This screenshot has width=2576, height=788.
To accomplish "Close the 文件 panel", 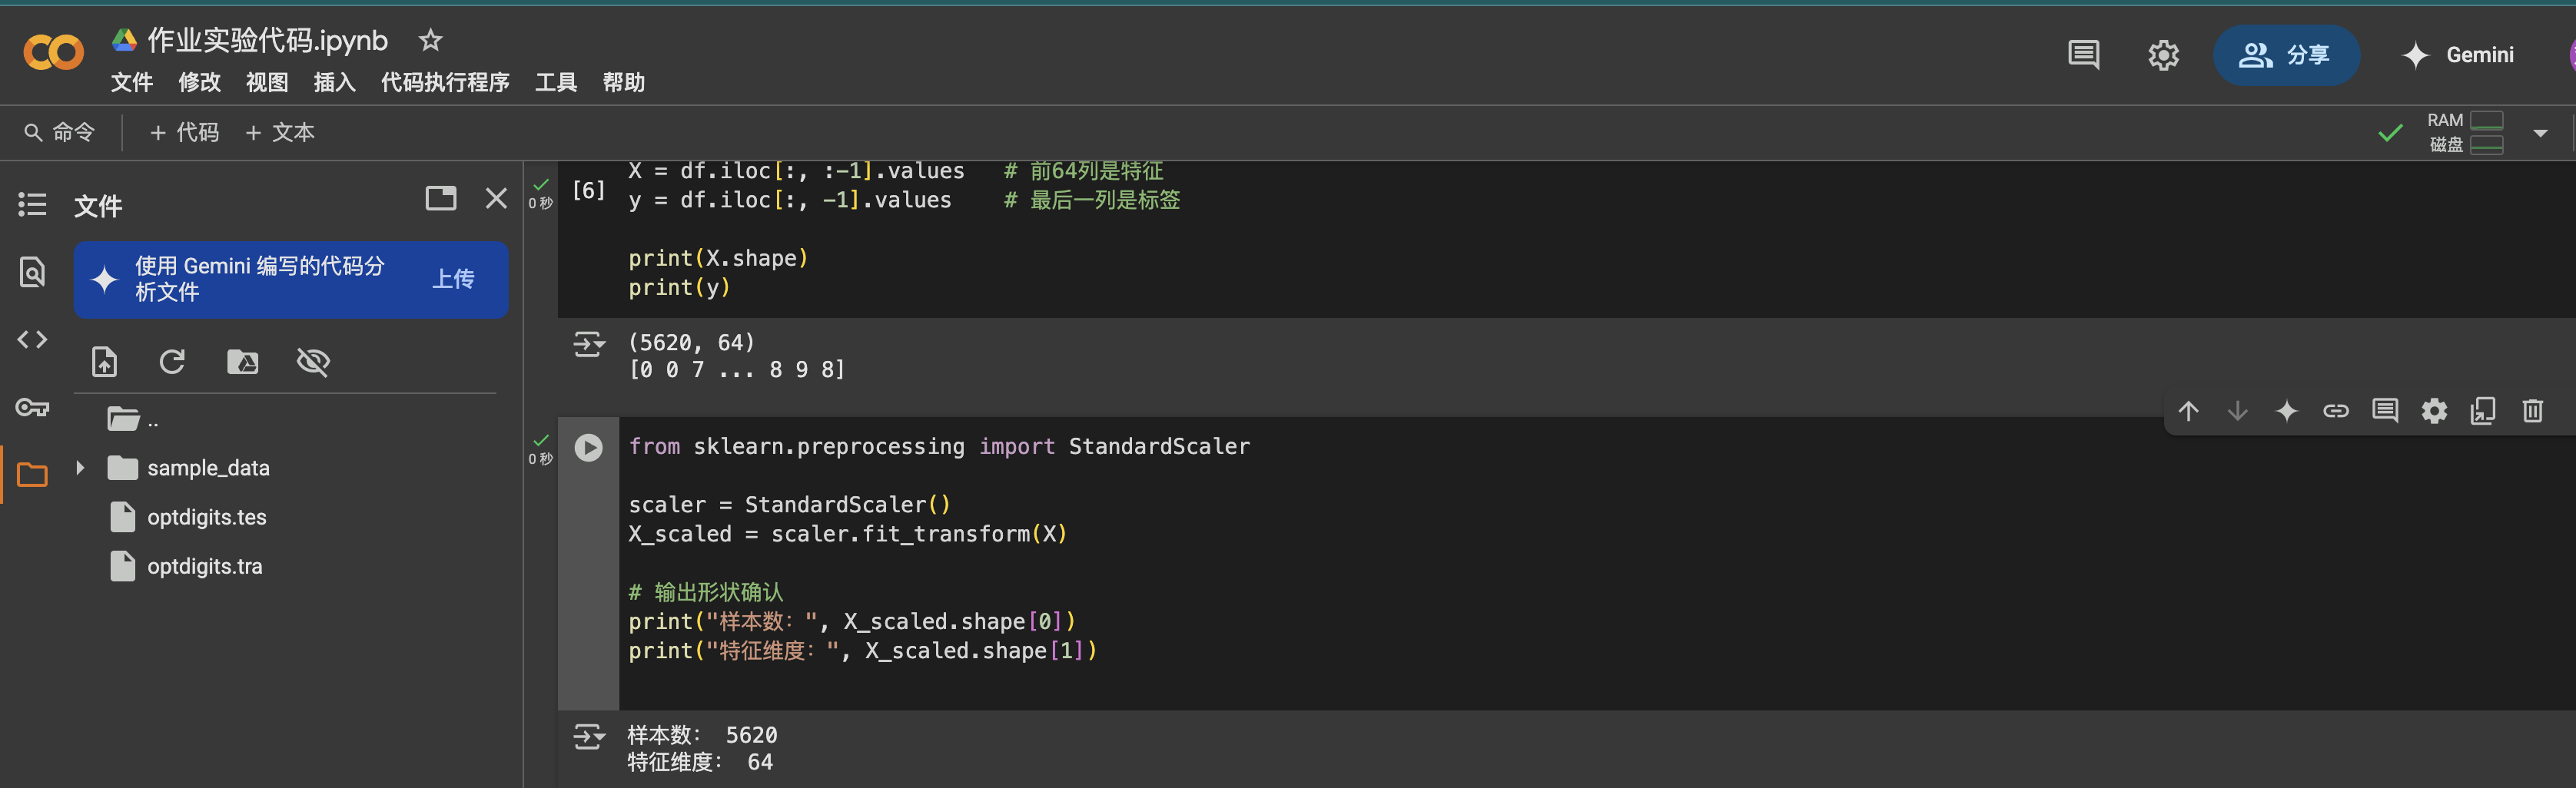I will pos(496,198).
